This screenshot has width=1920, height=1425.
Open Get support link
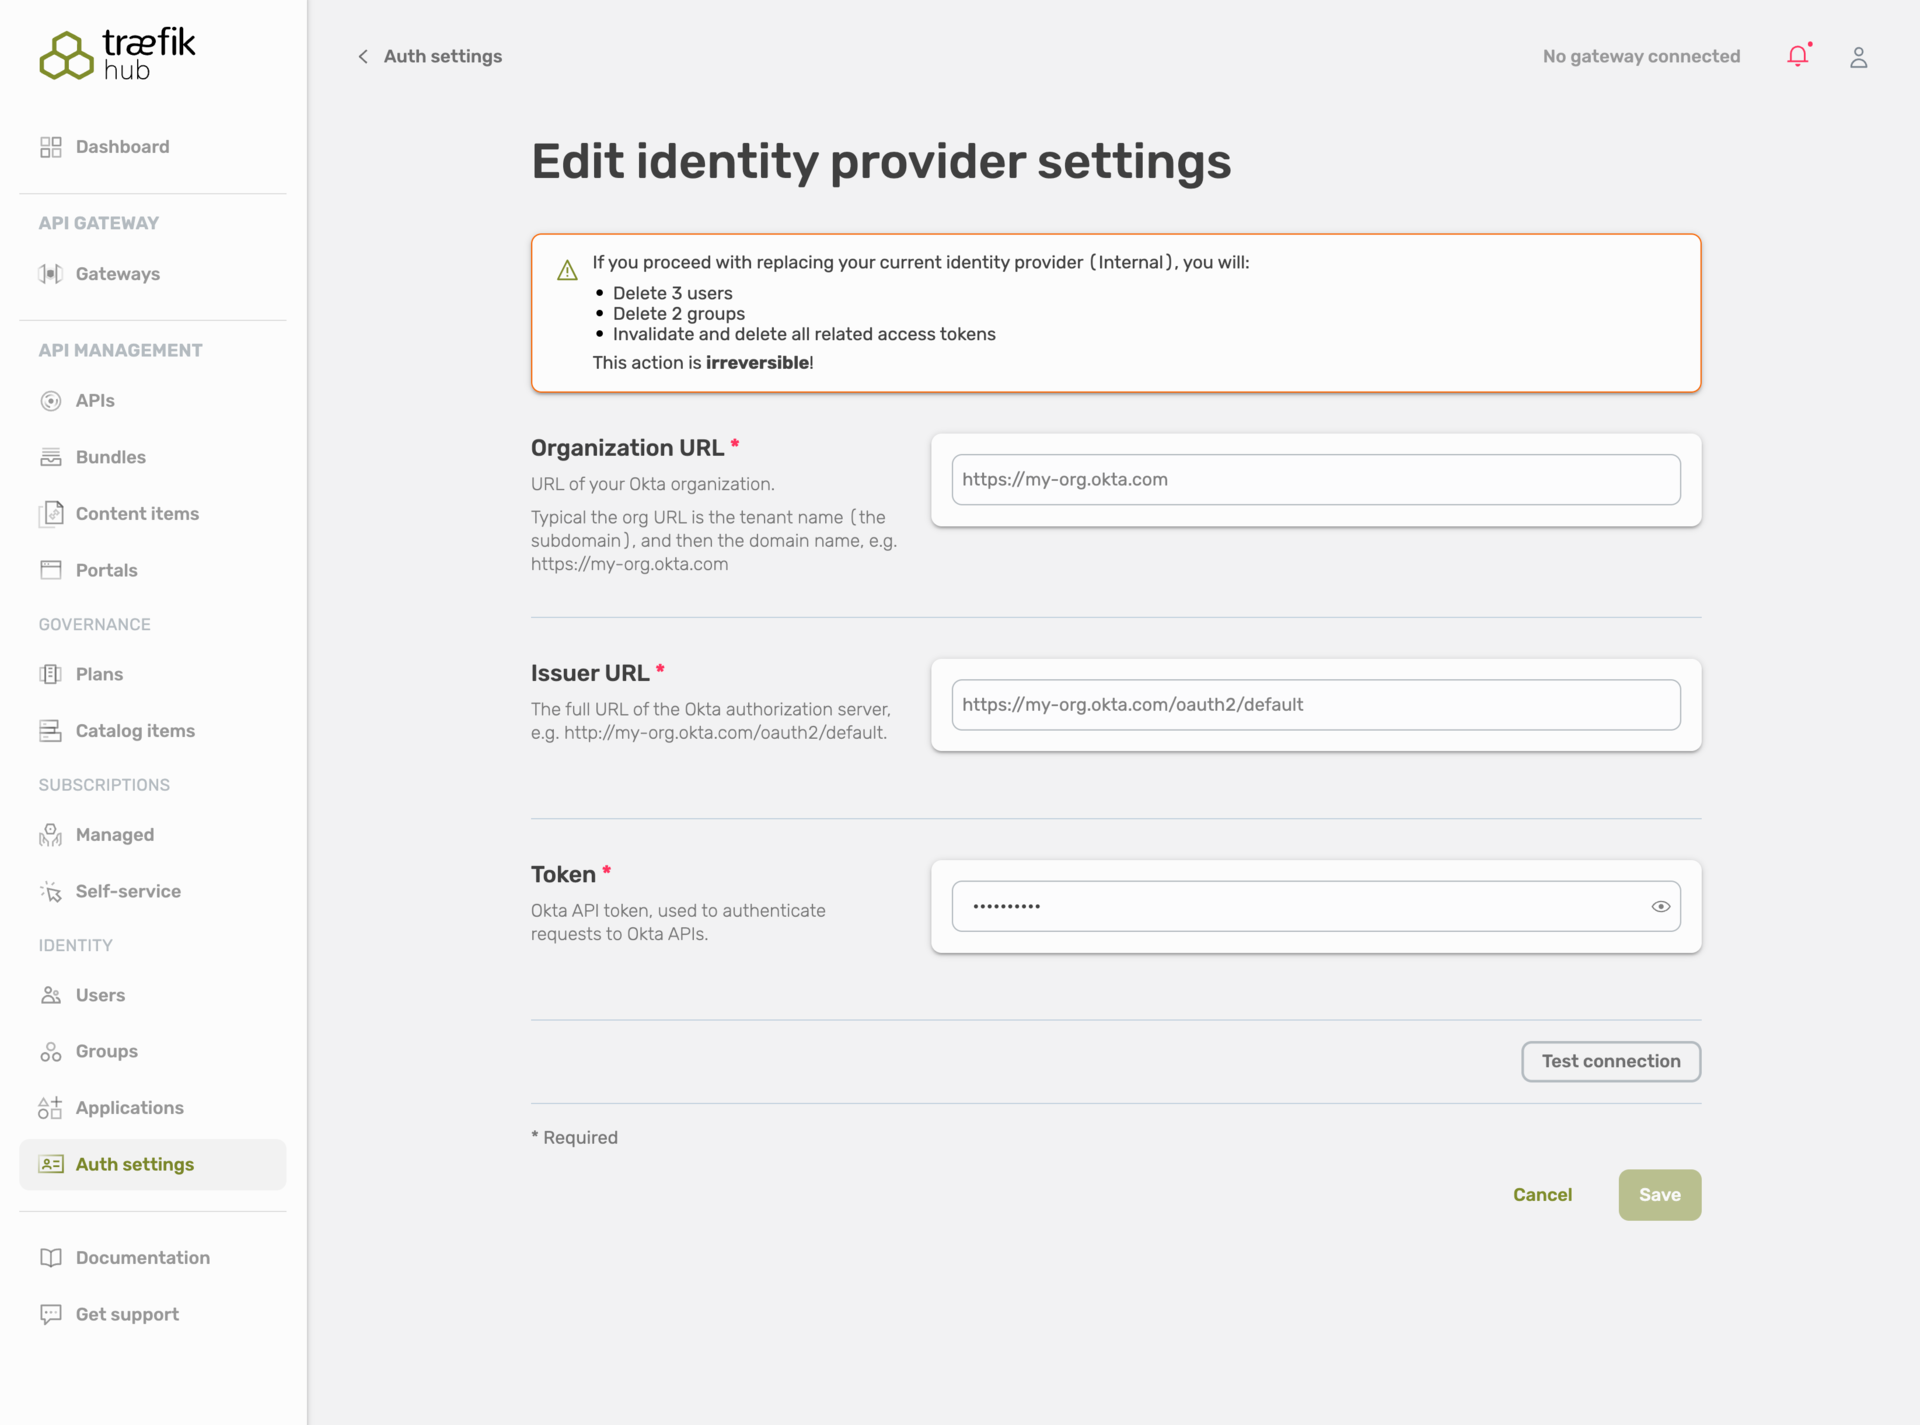pos(153,1314)
